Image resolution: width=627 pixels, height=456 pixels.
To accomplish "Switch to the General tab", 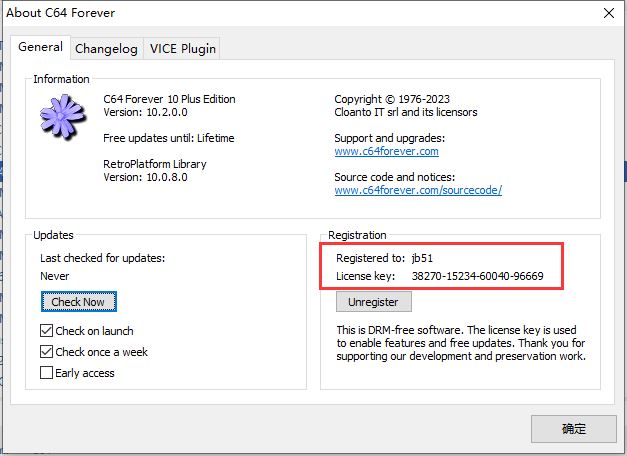I will [40, 47].
